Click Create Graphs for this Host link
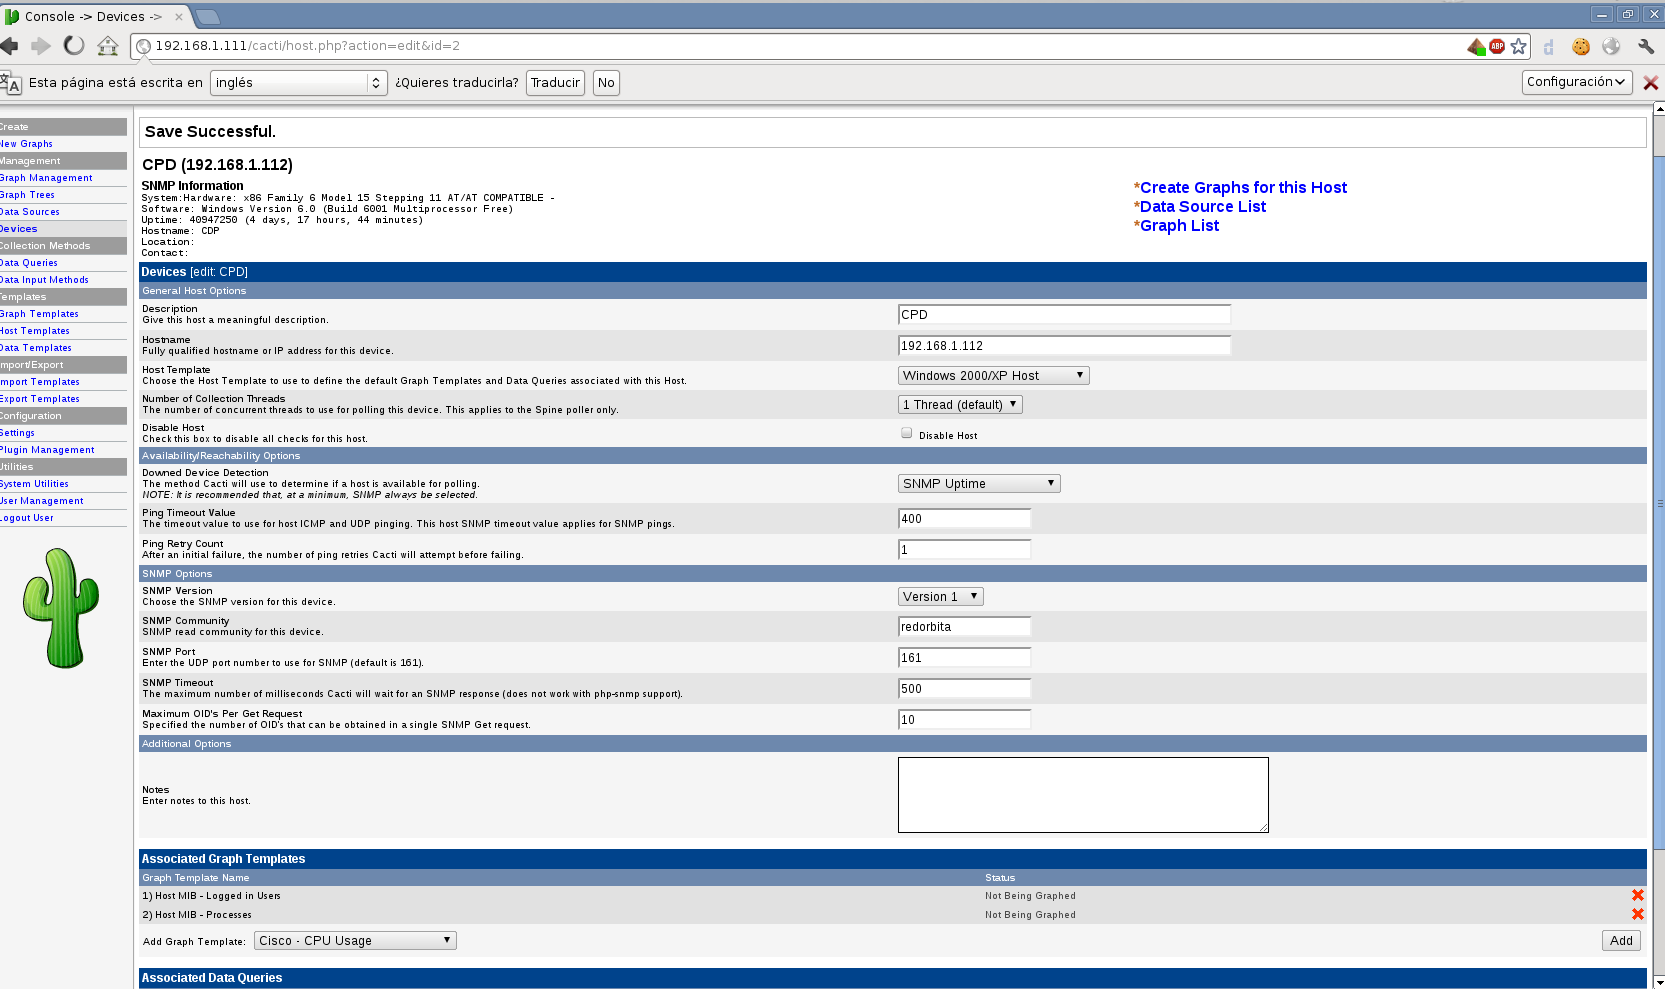This screenshot has width=1665, height=989. pyautogui.click(x=1243, y=188)
